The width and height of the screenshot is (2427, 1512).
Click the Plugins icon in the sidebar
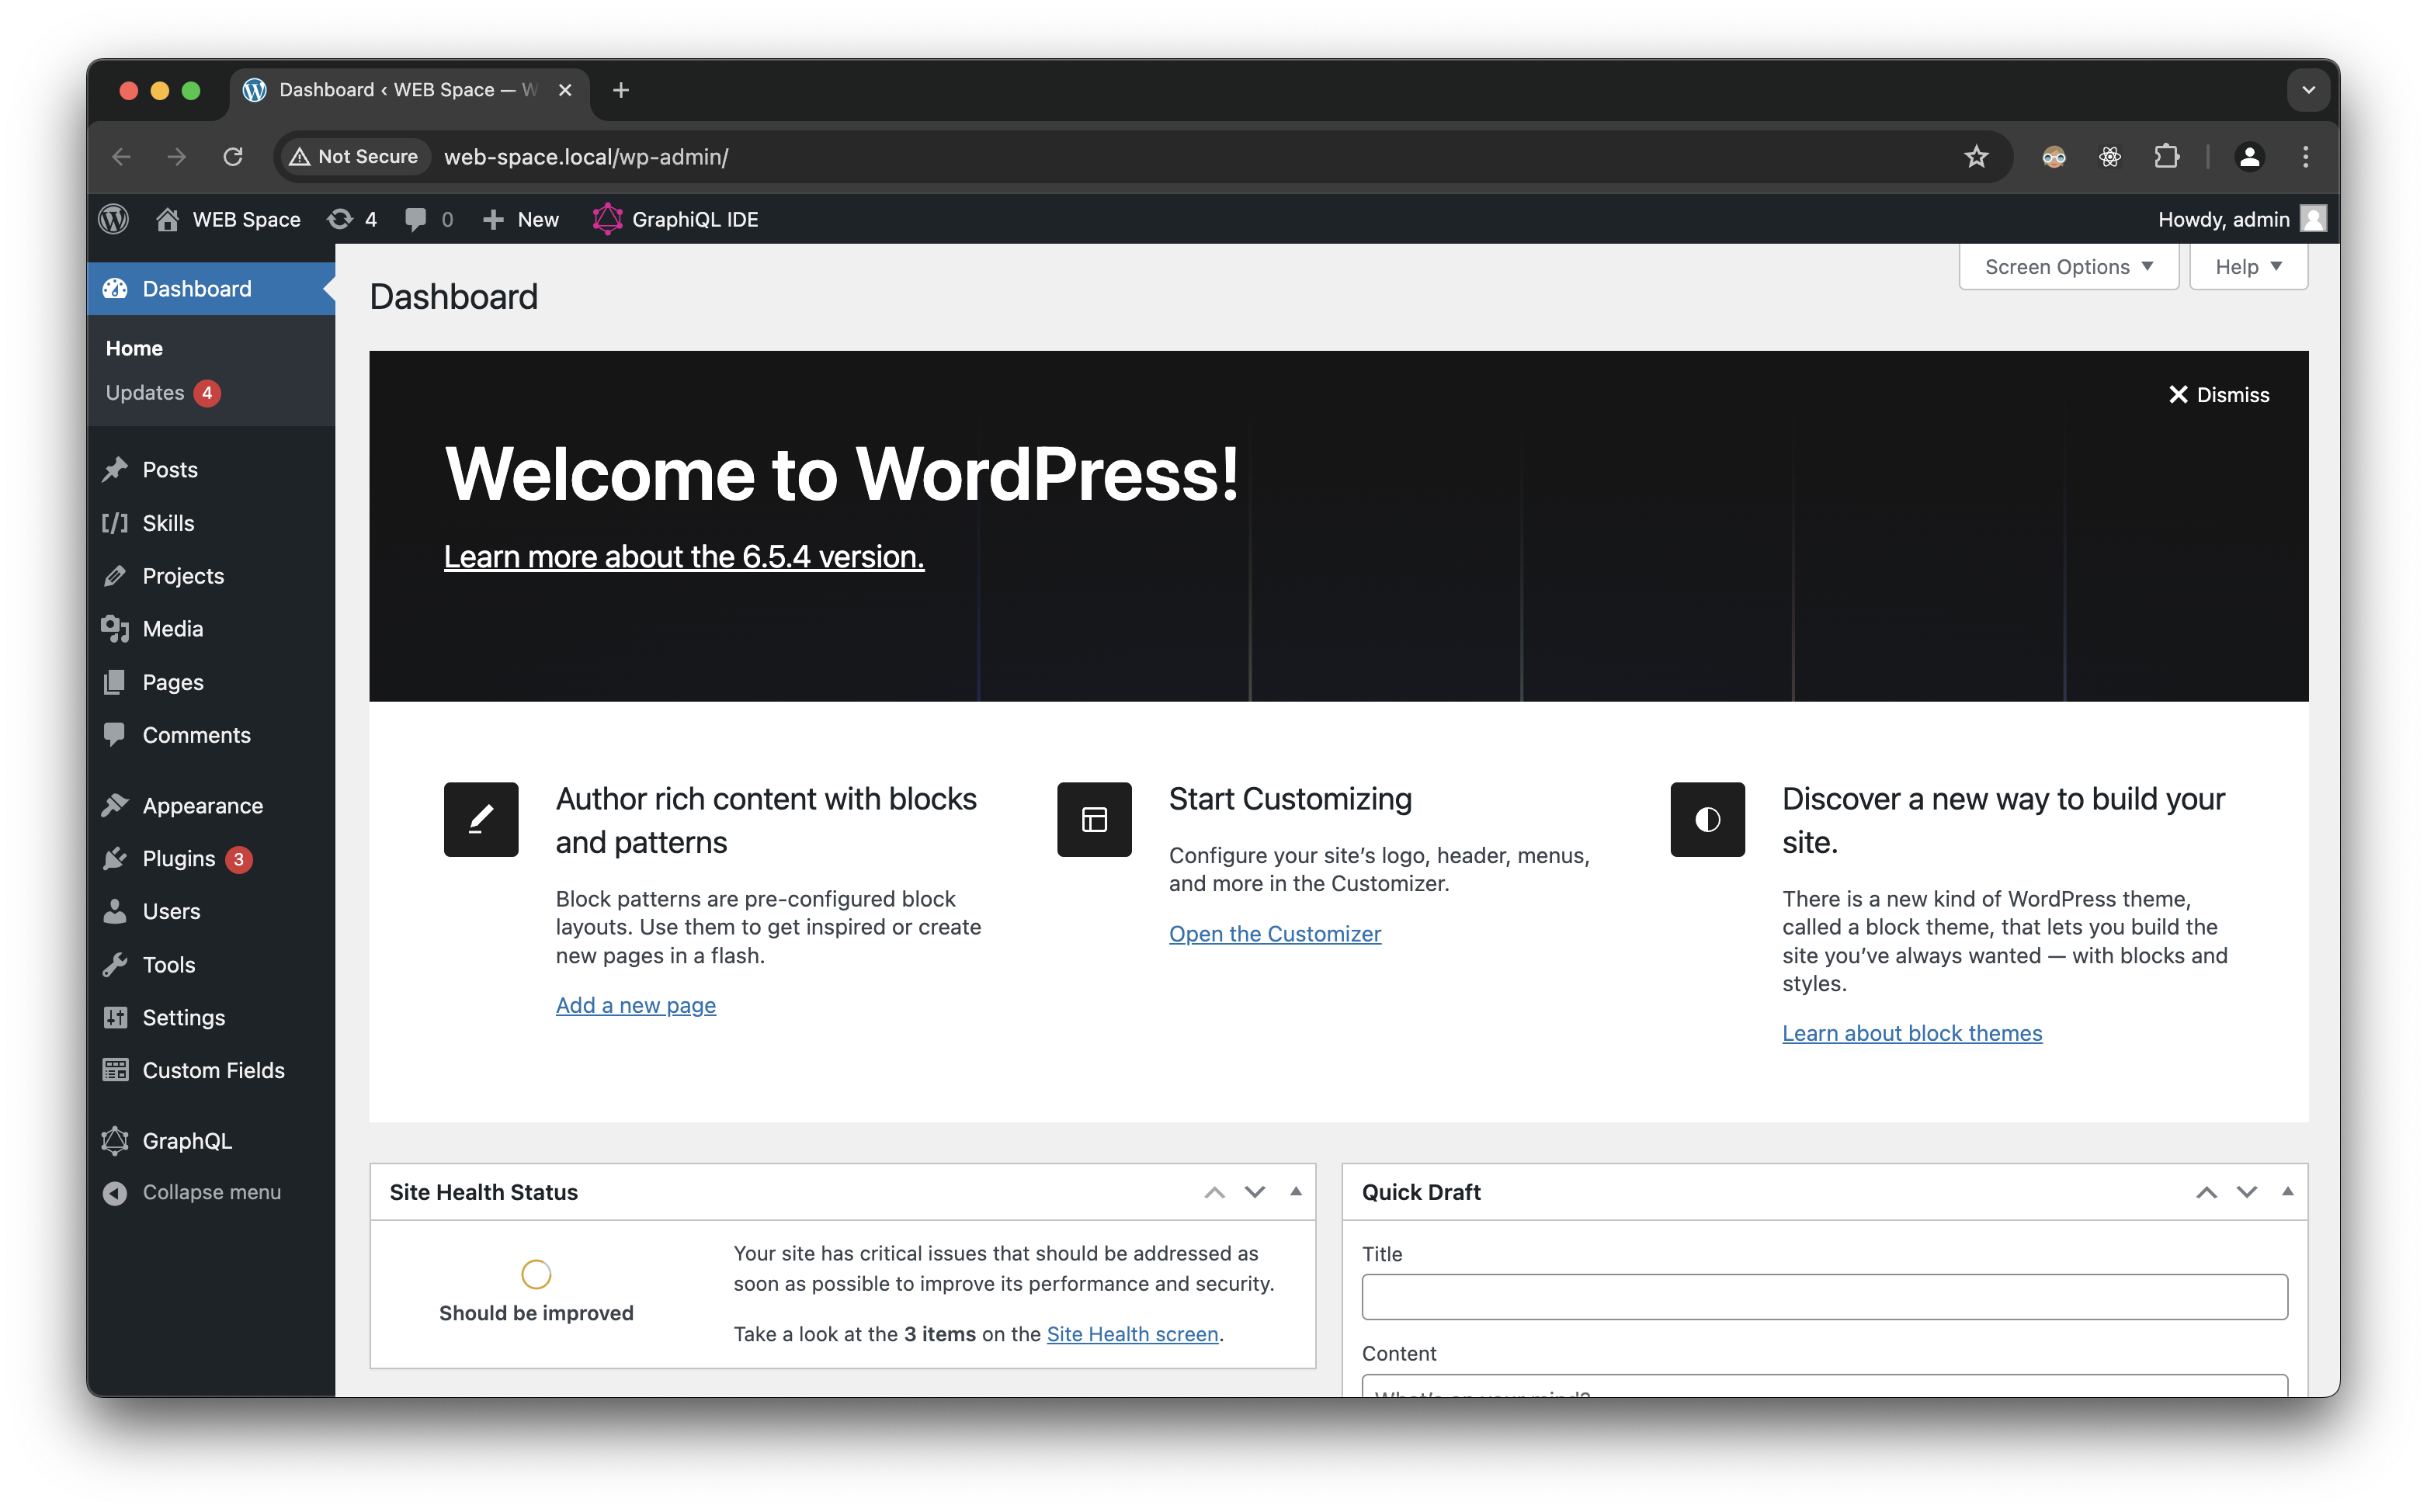point(115,858)
